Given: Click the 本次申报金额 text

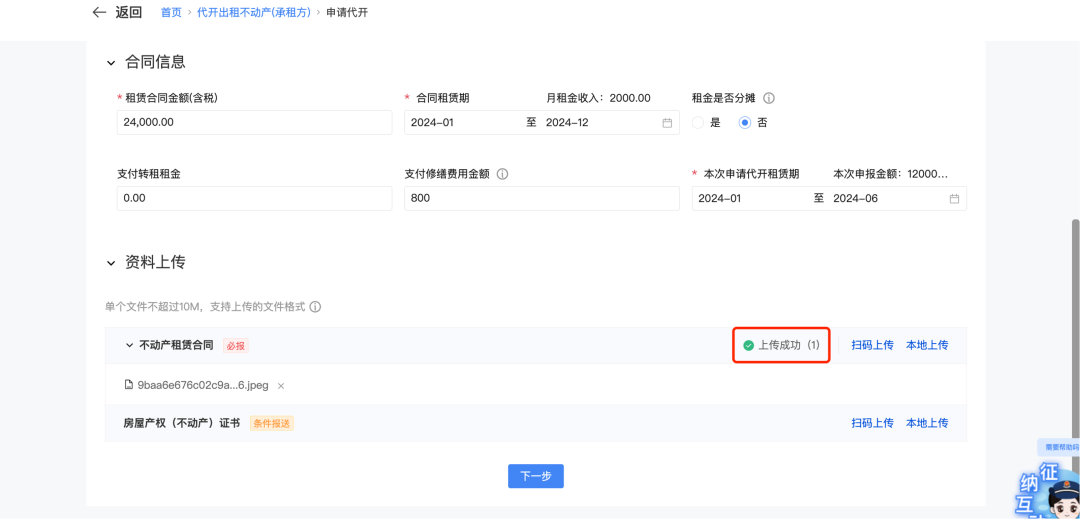Looking at the screenshot, I should click(x=891, y=174).
